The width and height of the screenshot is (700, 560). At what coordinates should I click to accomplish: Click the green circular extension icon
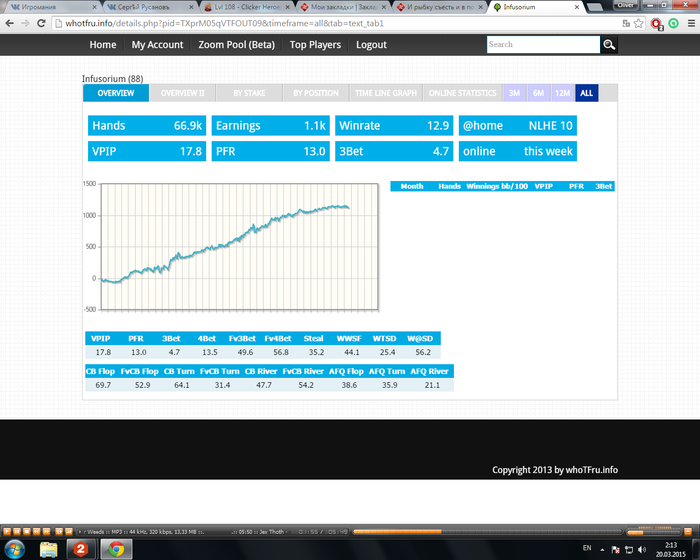(x=674, y=24)
